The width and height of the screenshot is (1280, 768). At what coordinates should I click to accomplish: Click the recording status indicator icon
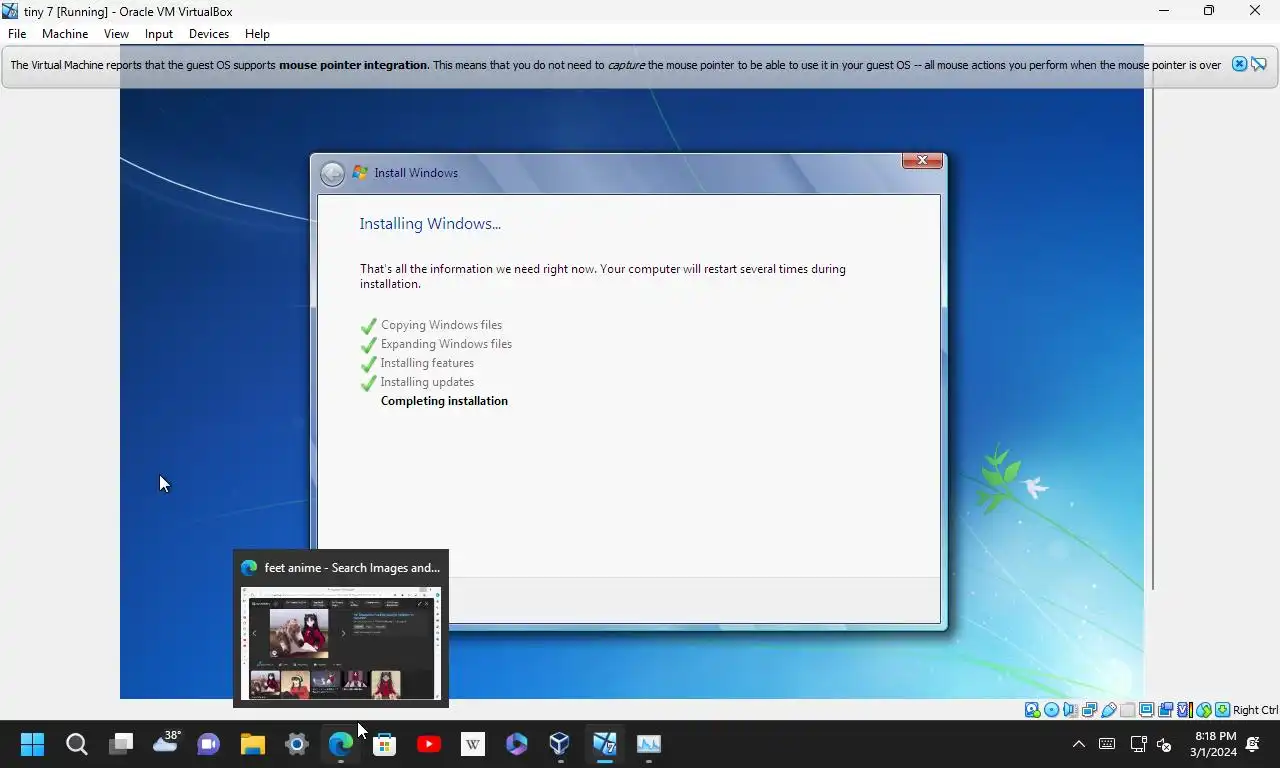(1165, 710)
